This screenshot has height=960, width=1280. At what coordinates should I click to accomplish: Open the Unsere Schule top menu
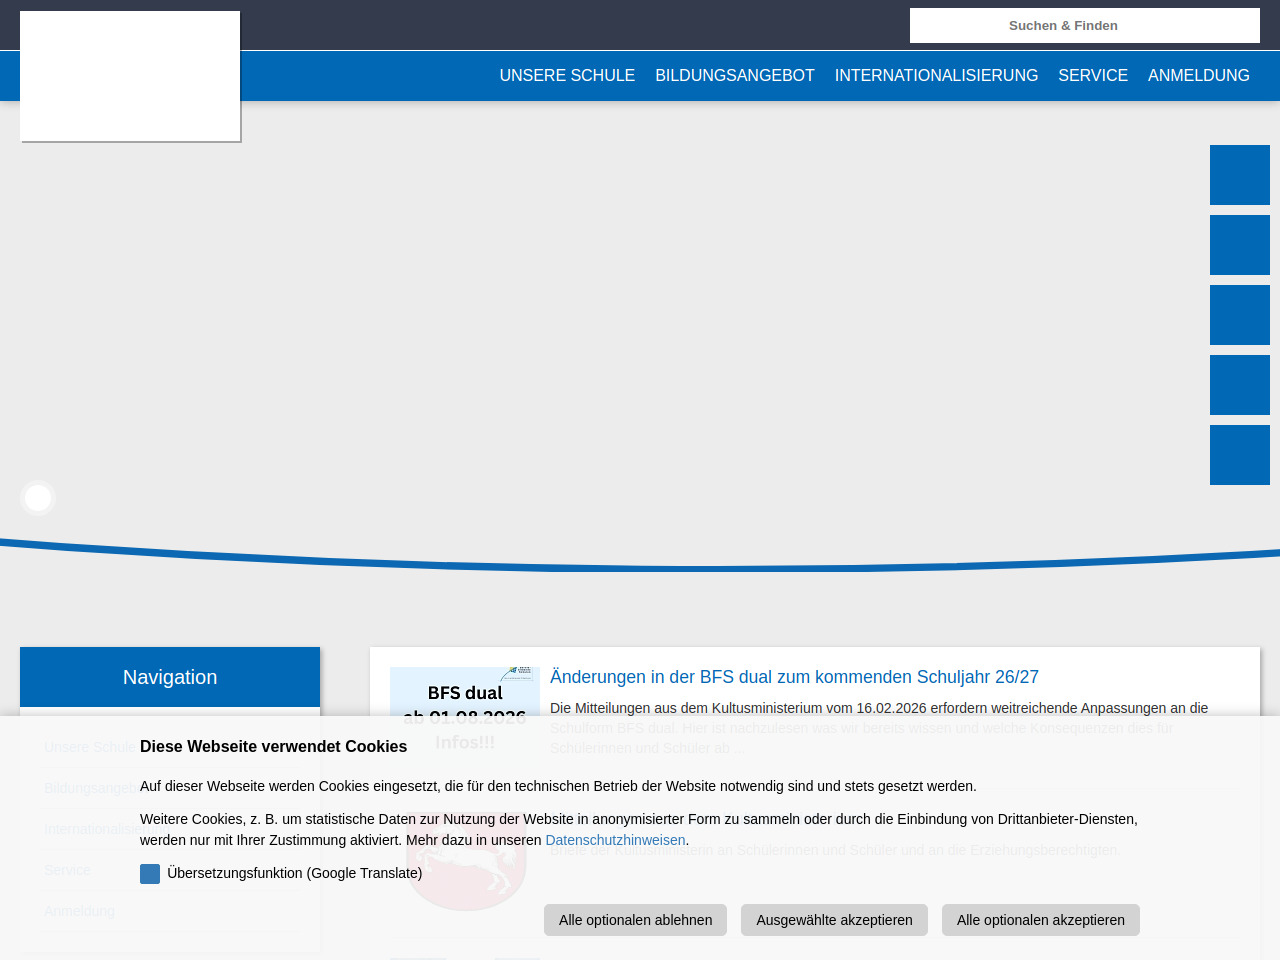point(567,76)
